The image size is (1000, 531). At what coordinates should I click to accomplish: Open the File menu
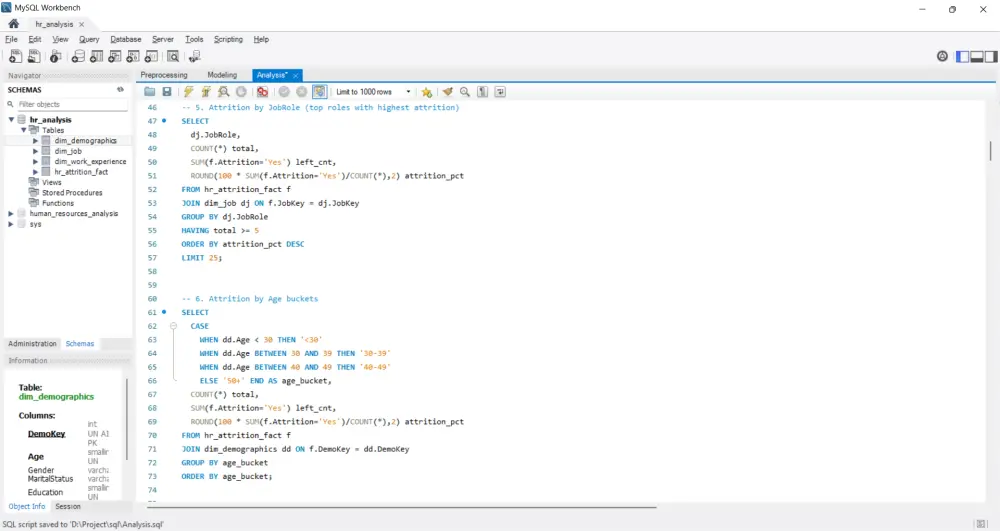[11, 39]
